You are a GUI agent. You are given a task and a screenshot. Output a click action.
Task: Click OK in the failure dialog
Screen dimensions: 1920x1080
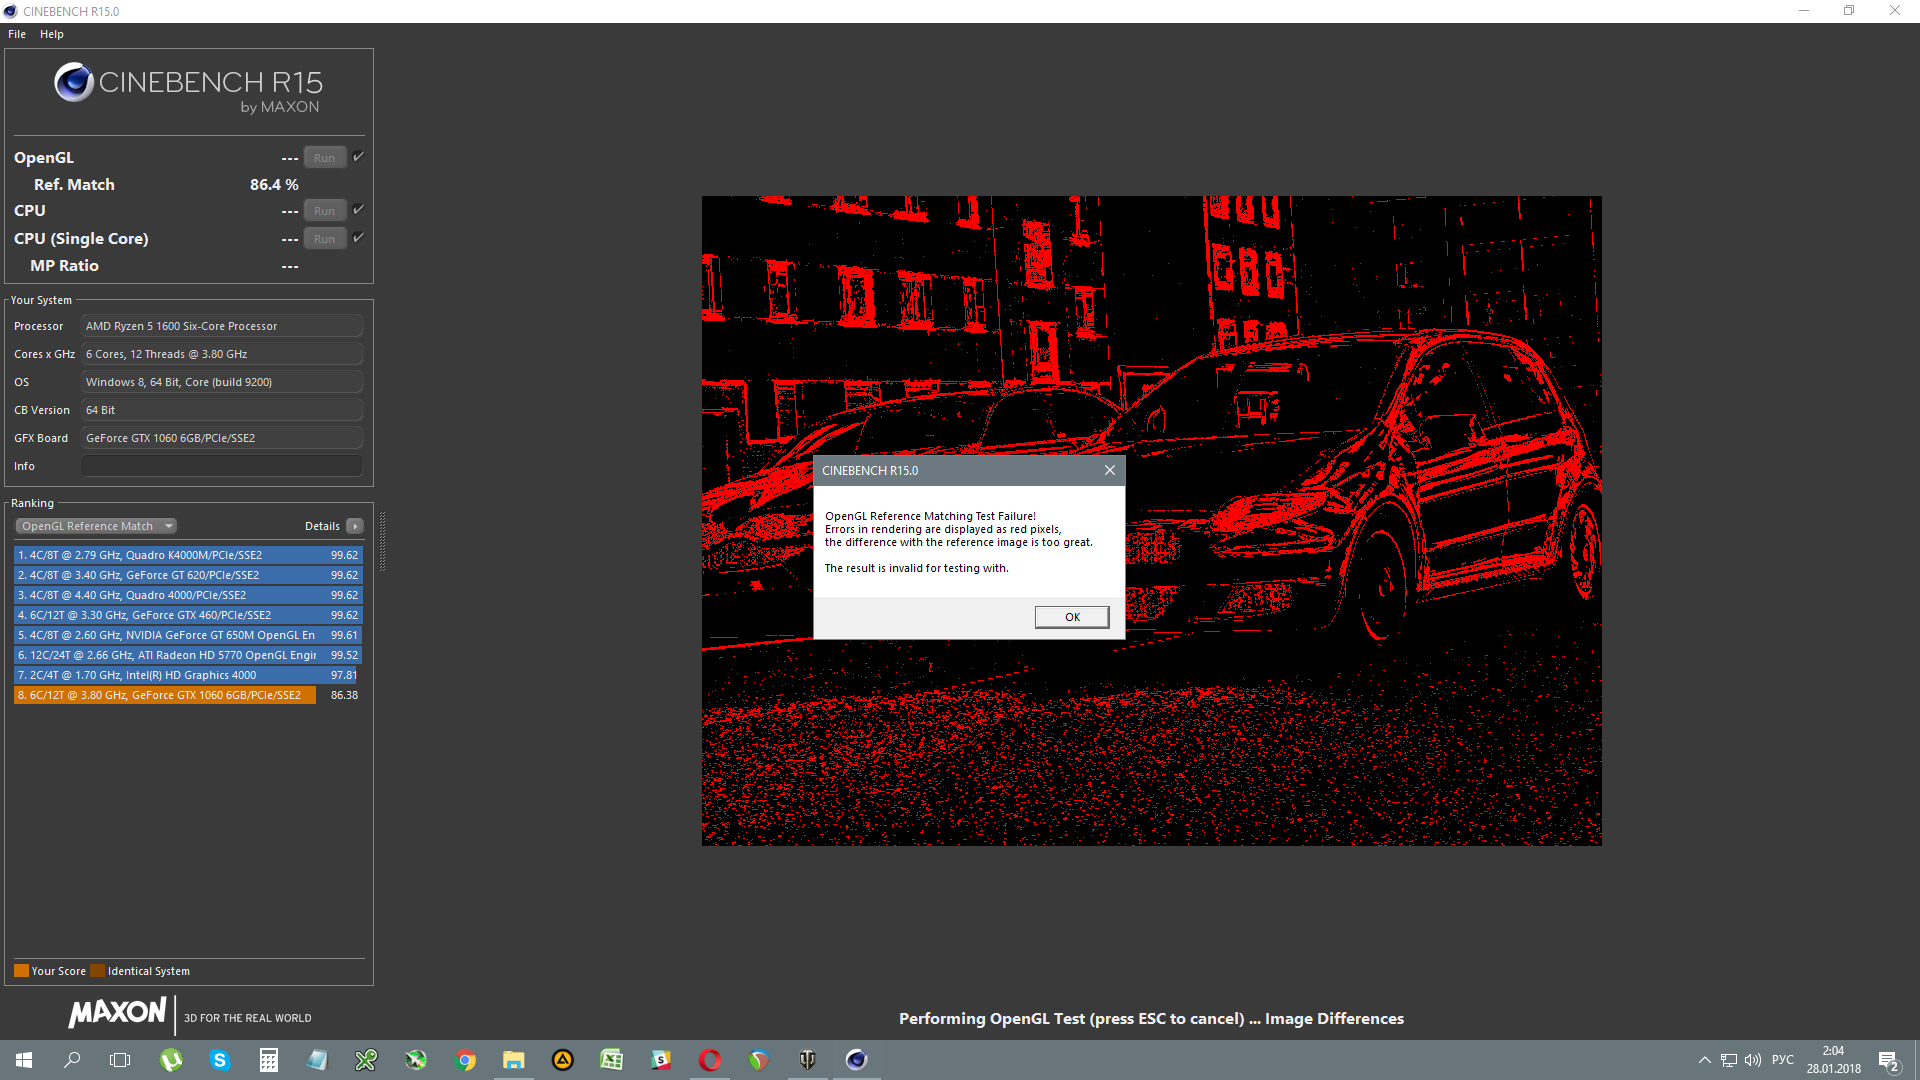1071,617
